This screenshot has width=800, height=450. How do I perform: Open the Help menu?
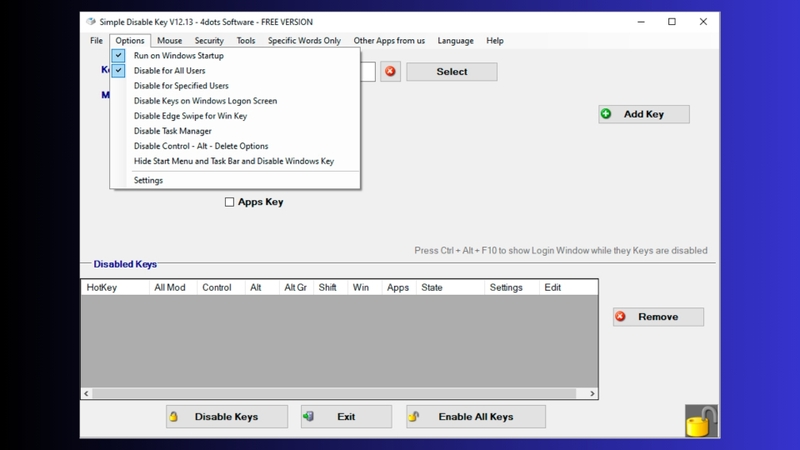(x=494, y=40)
